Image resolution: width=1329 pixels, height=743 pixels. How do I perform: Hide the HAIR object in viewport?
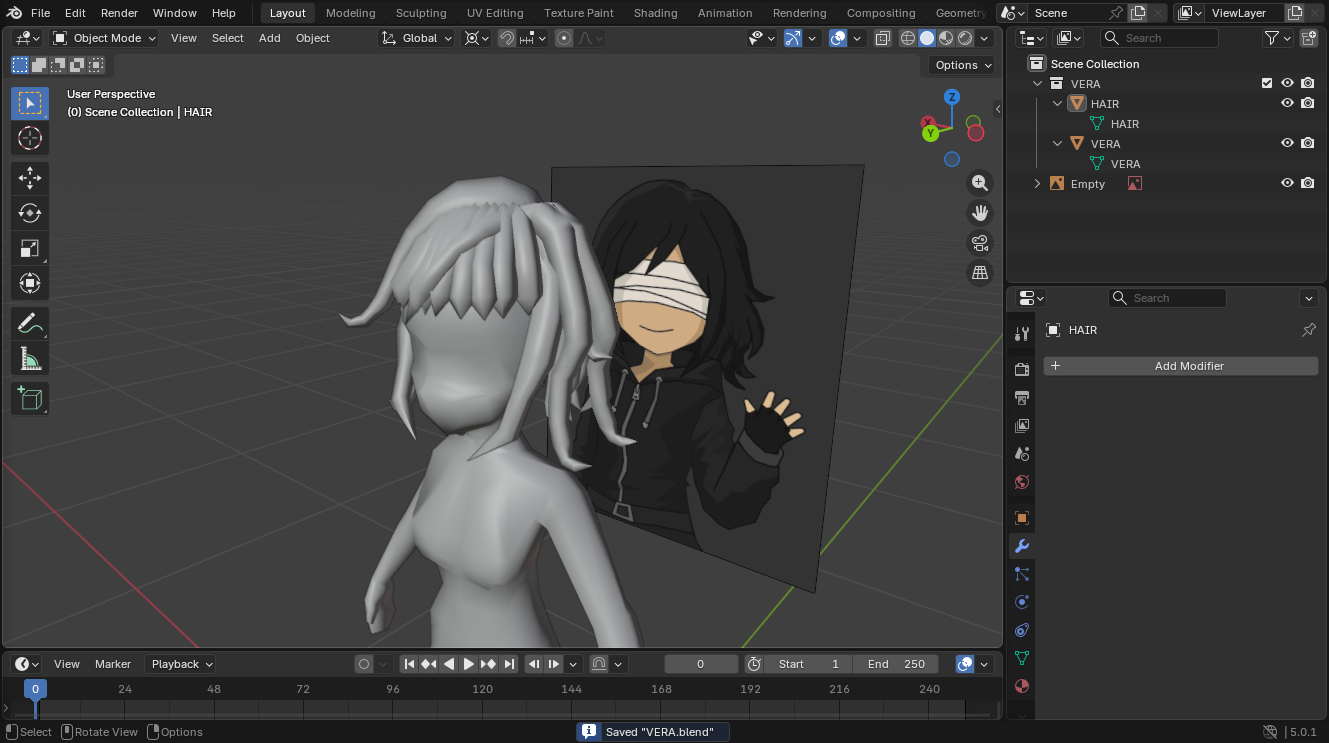pyautogui.click(x=1288, y=103)
